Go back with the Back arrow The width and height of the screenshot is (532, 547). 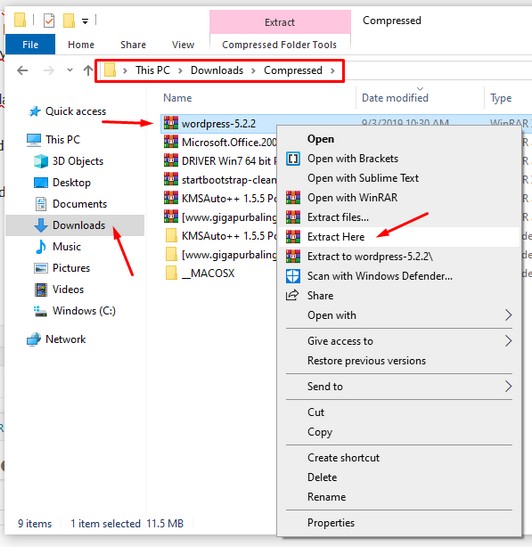23,70
